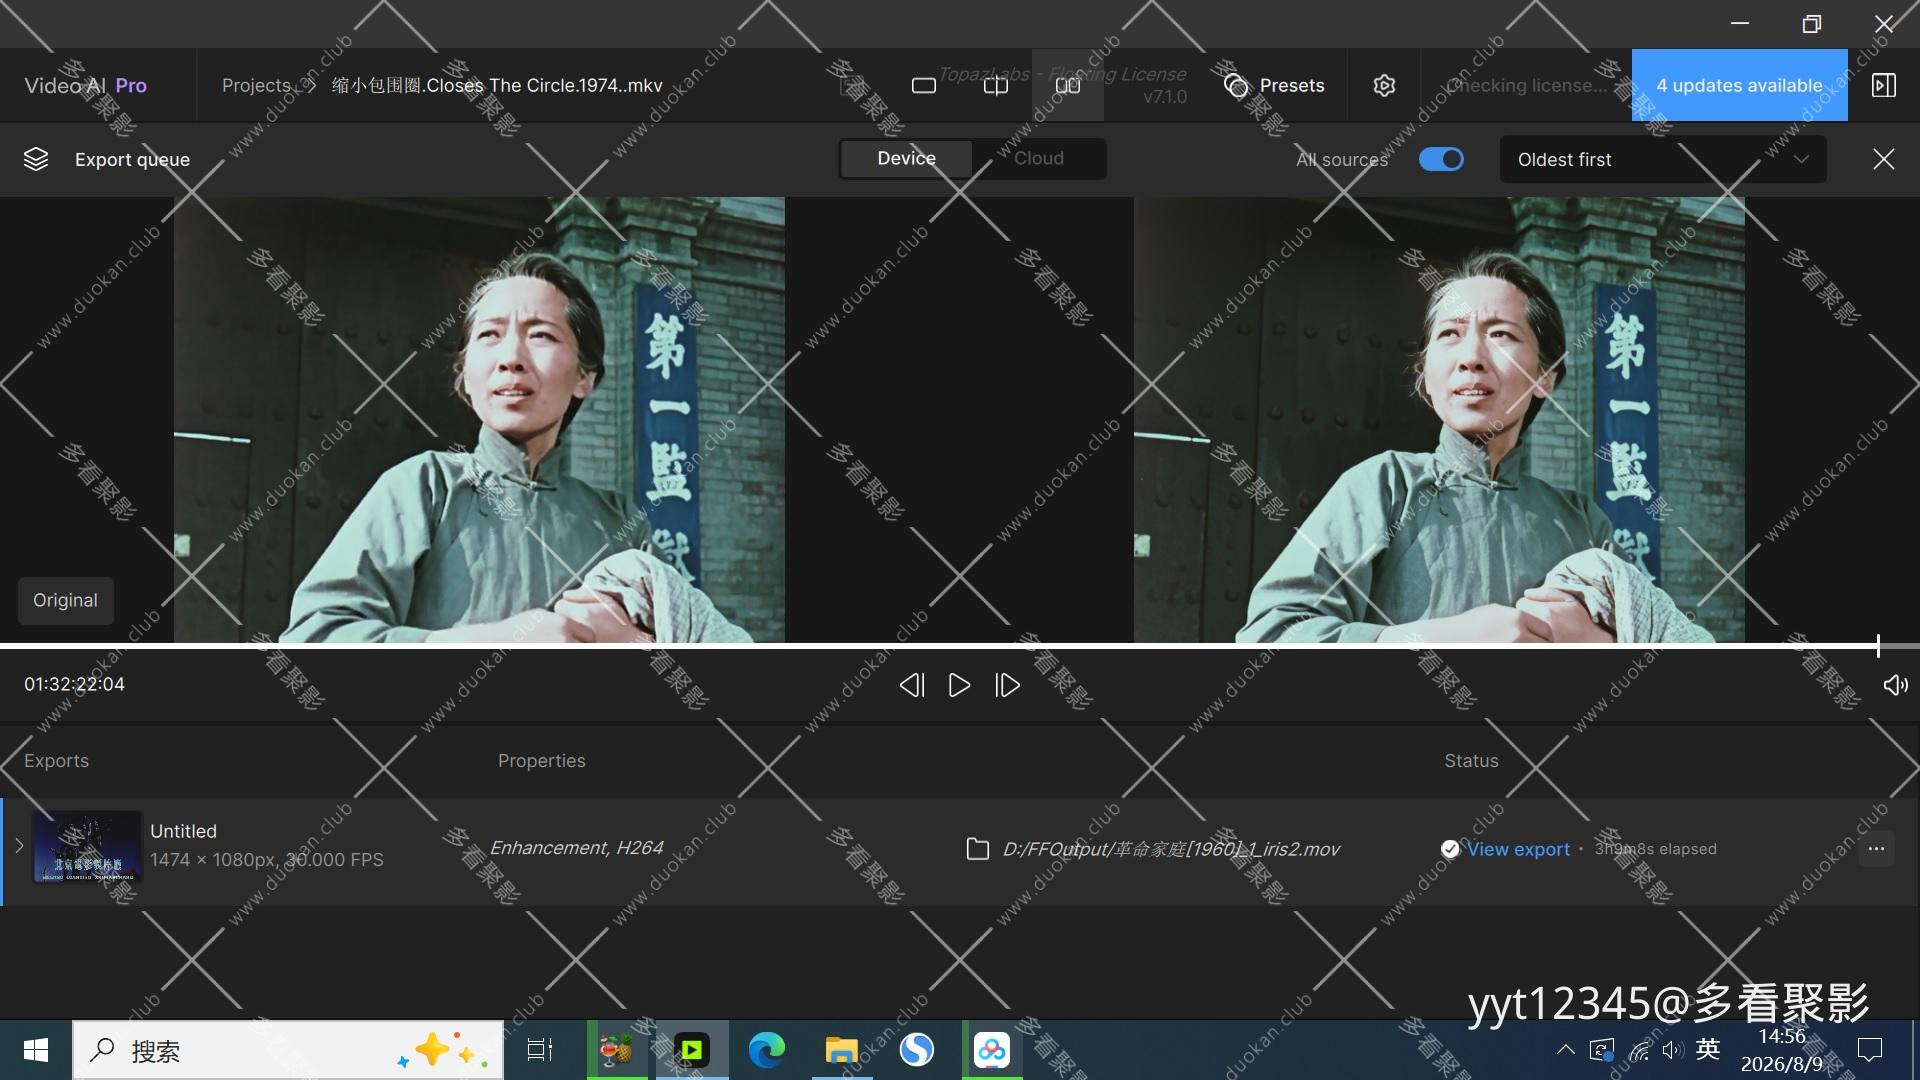The width and height of the screenshot is (1920, 1080).
Task: Click the volume speaker icon
Action: [x=1895, y=685]
